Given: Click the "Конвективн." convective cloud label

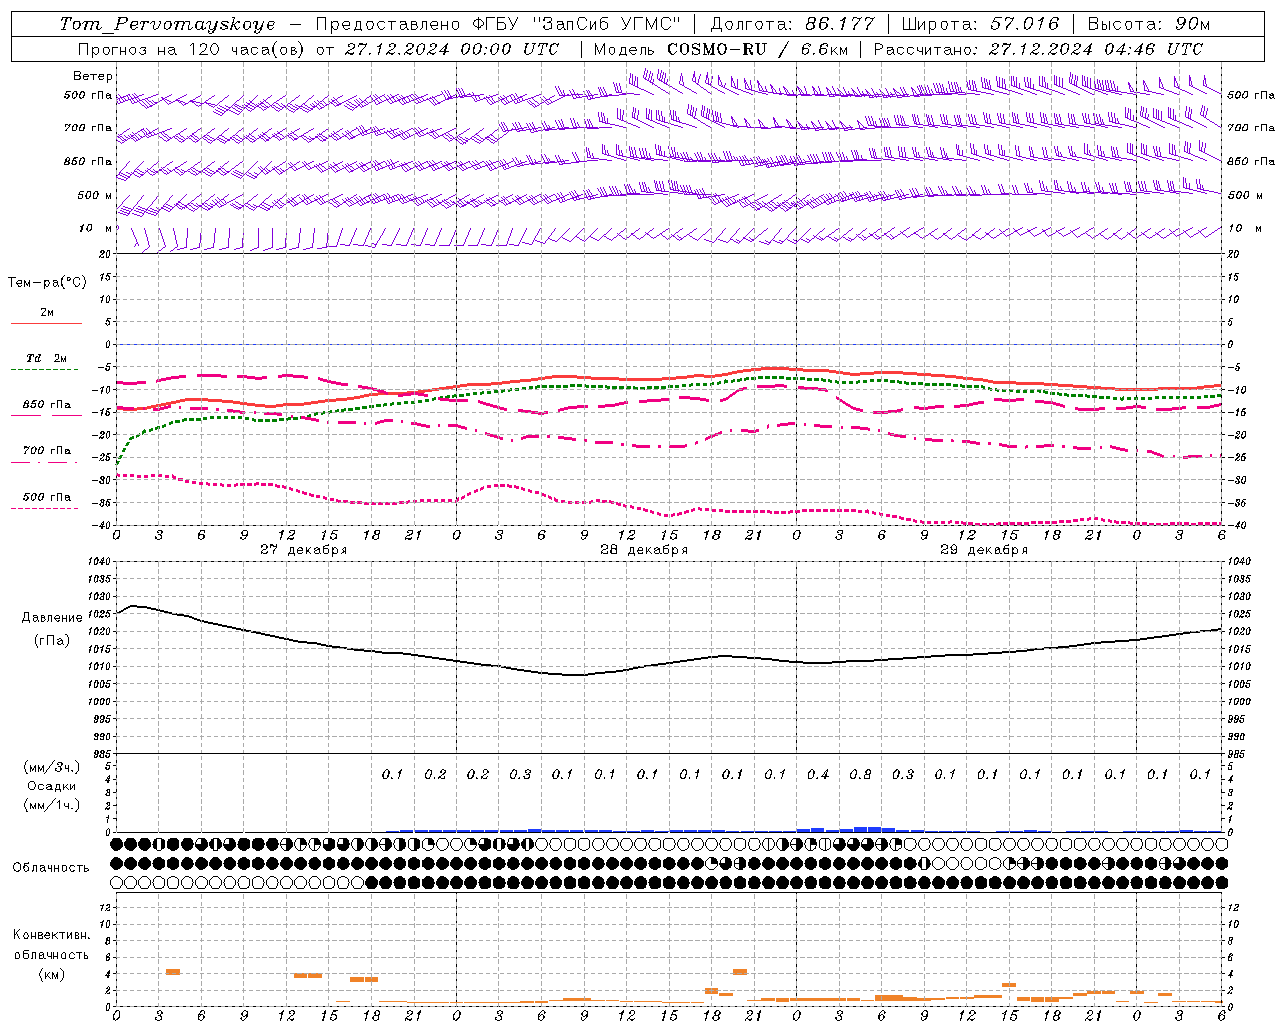Looking at the screenshot, I should 51,934.
